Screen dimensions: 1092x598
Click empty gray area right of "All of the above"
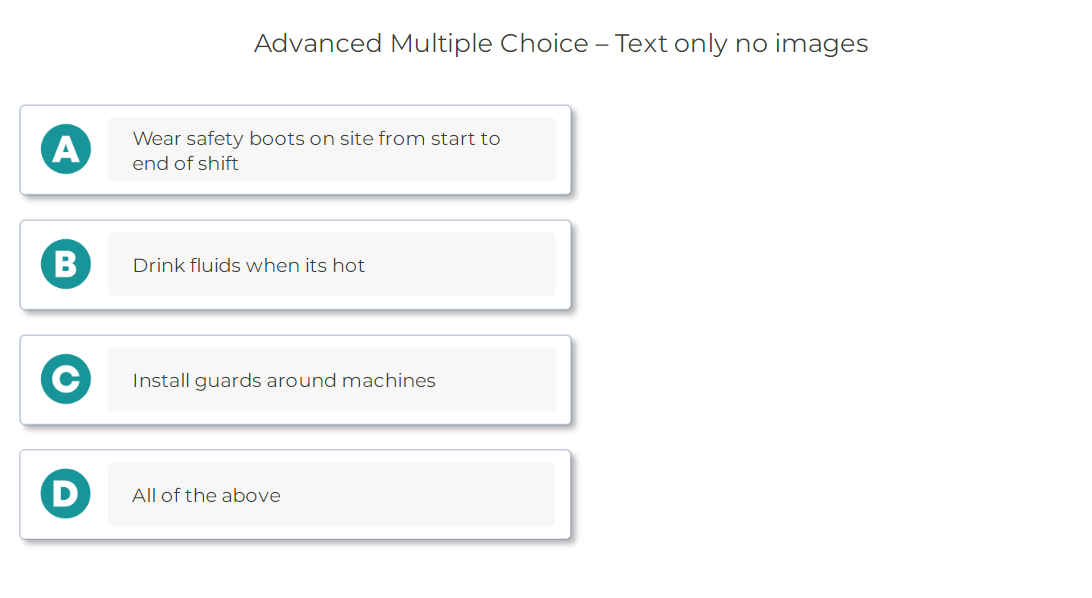click(x=420, y=495)
